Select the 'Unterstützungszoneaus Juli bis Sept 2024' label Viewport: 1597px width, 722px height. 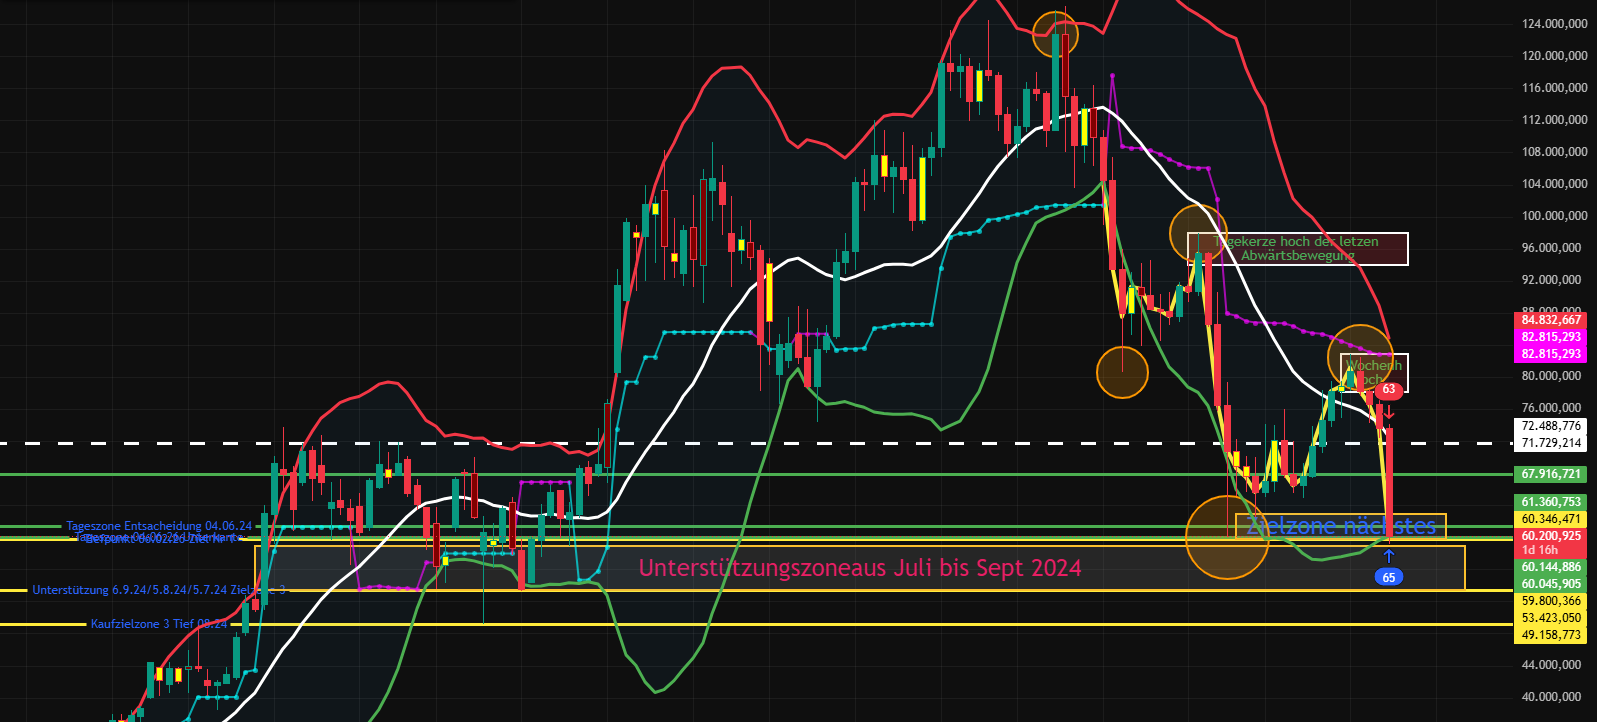click(x=860, y=568)
